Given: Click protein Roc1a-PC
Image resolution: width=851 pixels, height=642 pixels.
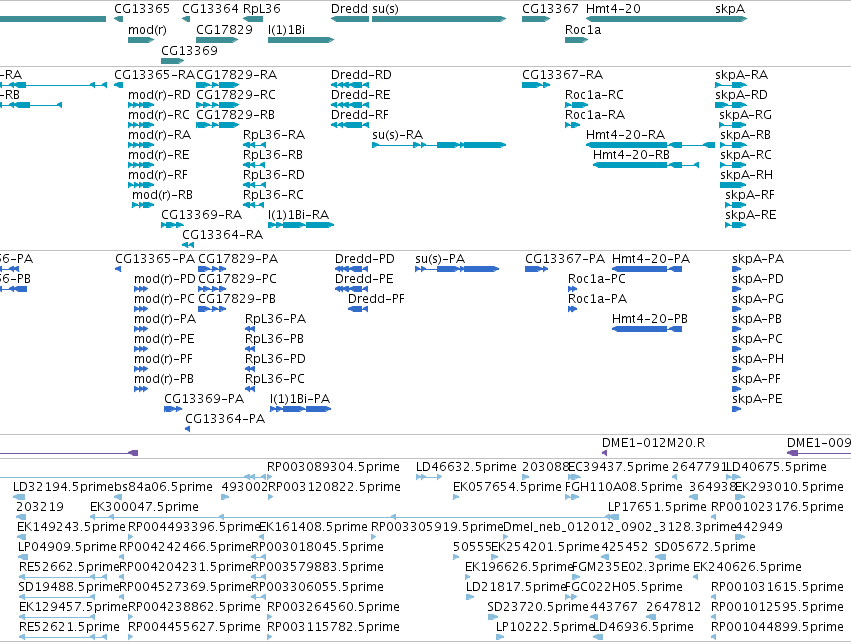Looking at the screenshot, I should [x=596, y=279].
